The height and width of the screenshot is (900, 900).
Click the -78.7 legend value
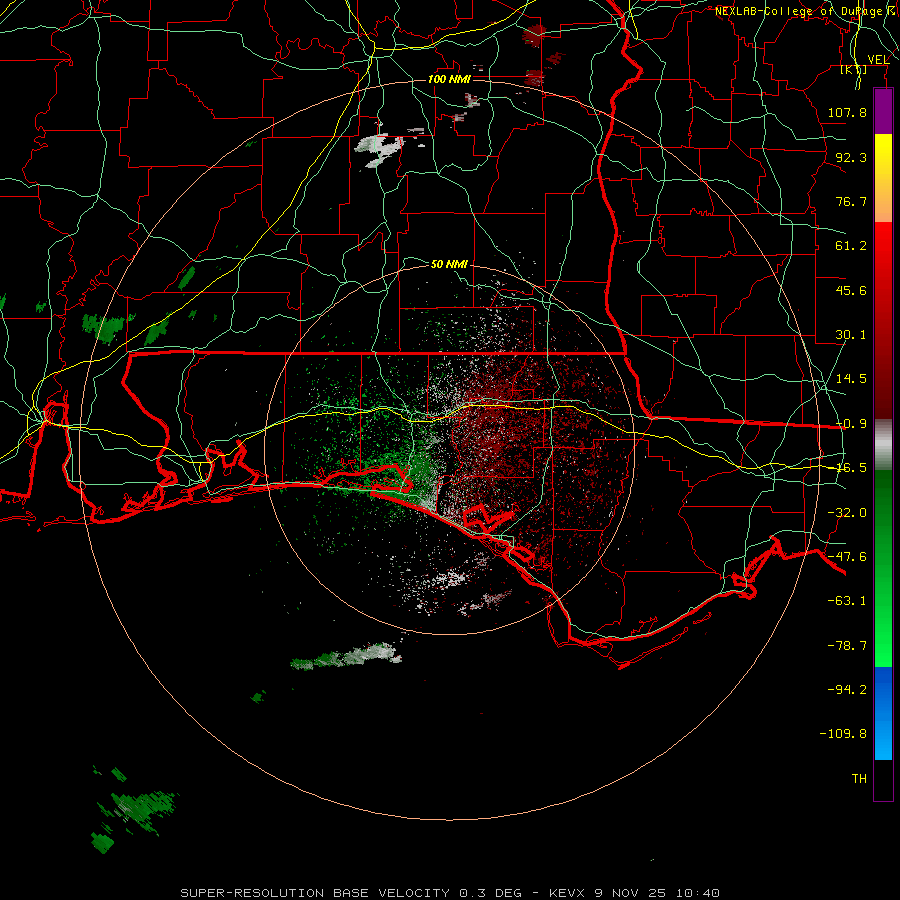847,646
